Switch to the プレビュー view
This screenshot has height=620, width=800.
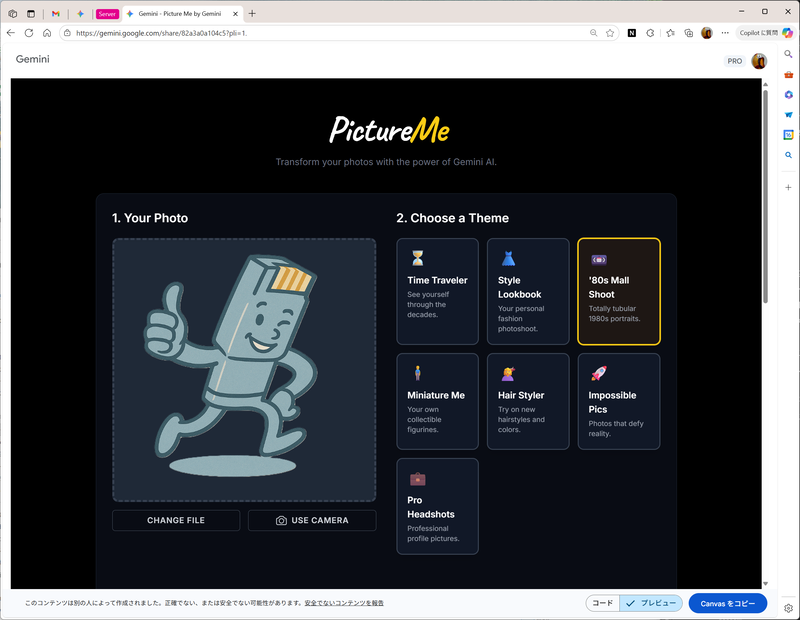tap(651, 603)
